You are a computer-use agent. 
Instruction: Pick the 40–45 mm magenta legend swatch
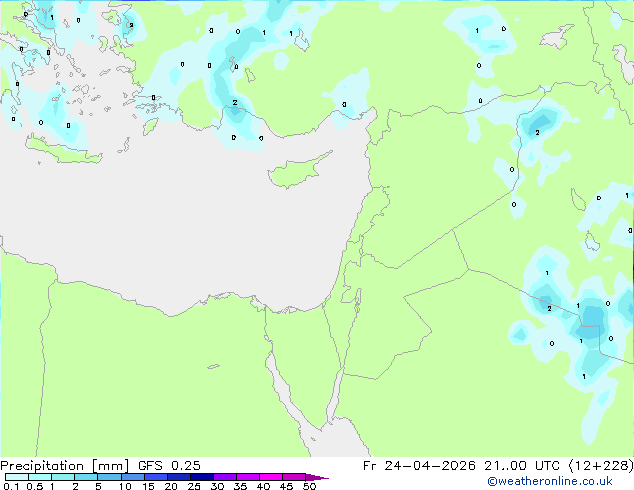(x=271, y=477)
